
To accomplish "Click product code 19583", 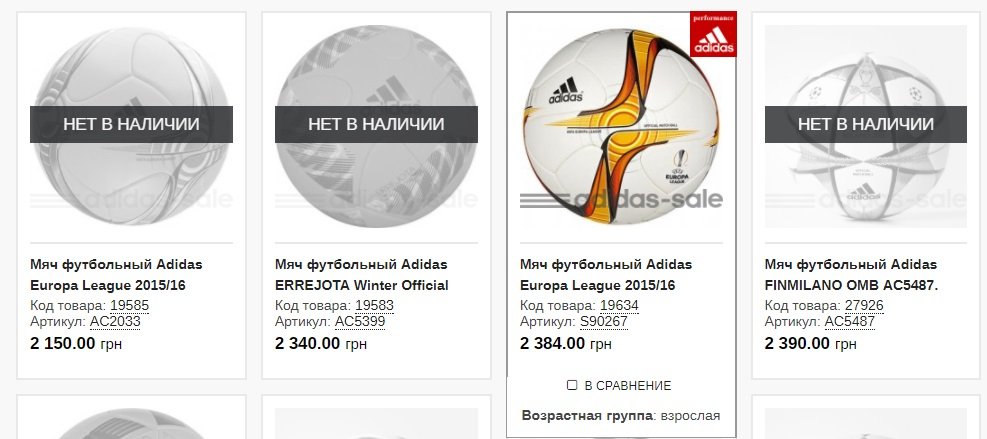I will [x=375, y=306].
